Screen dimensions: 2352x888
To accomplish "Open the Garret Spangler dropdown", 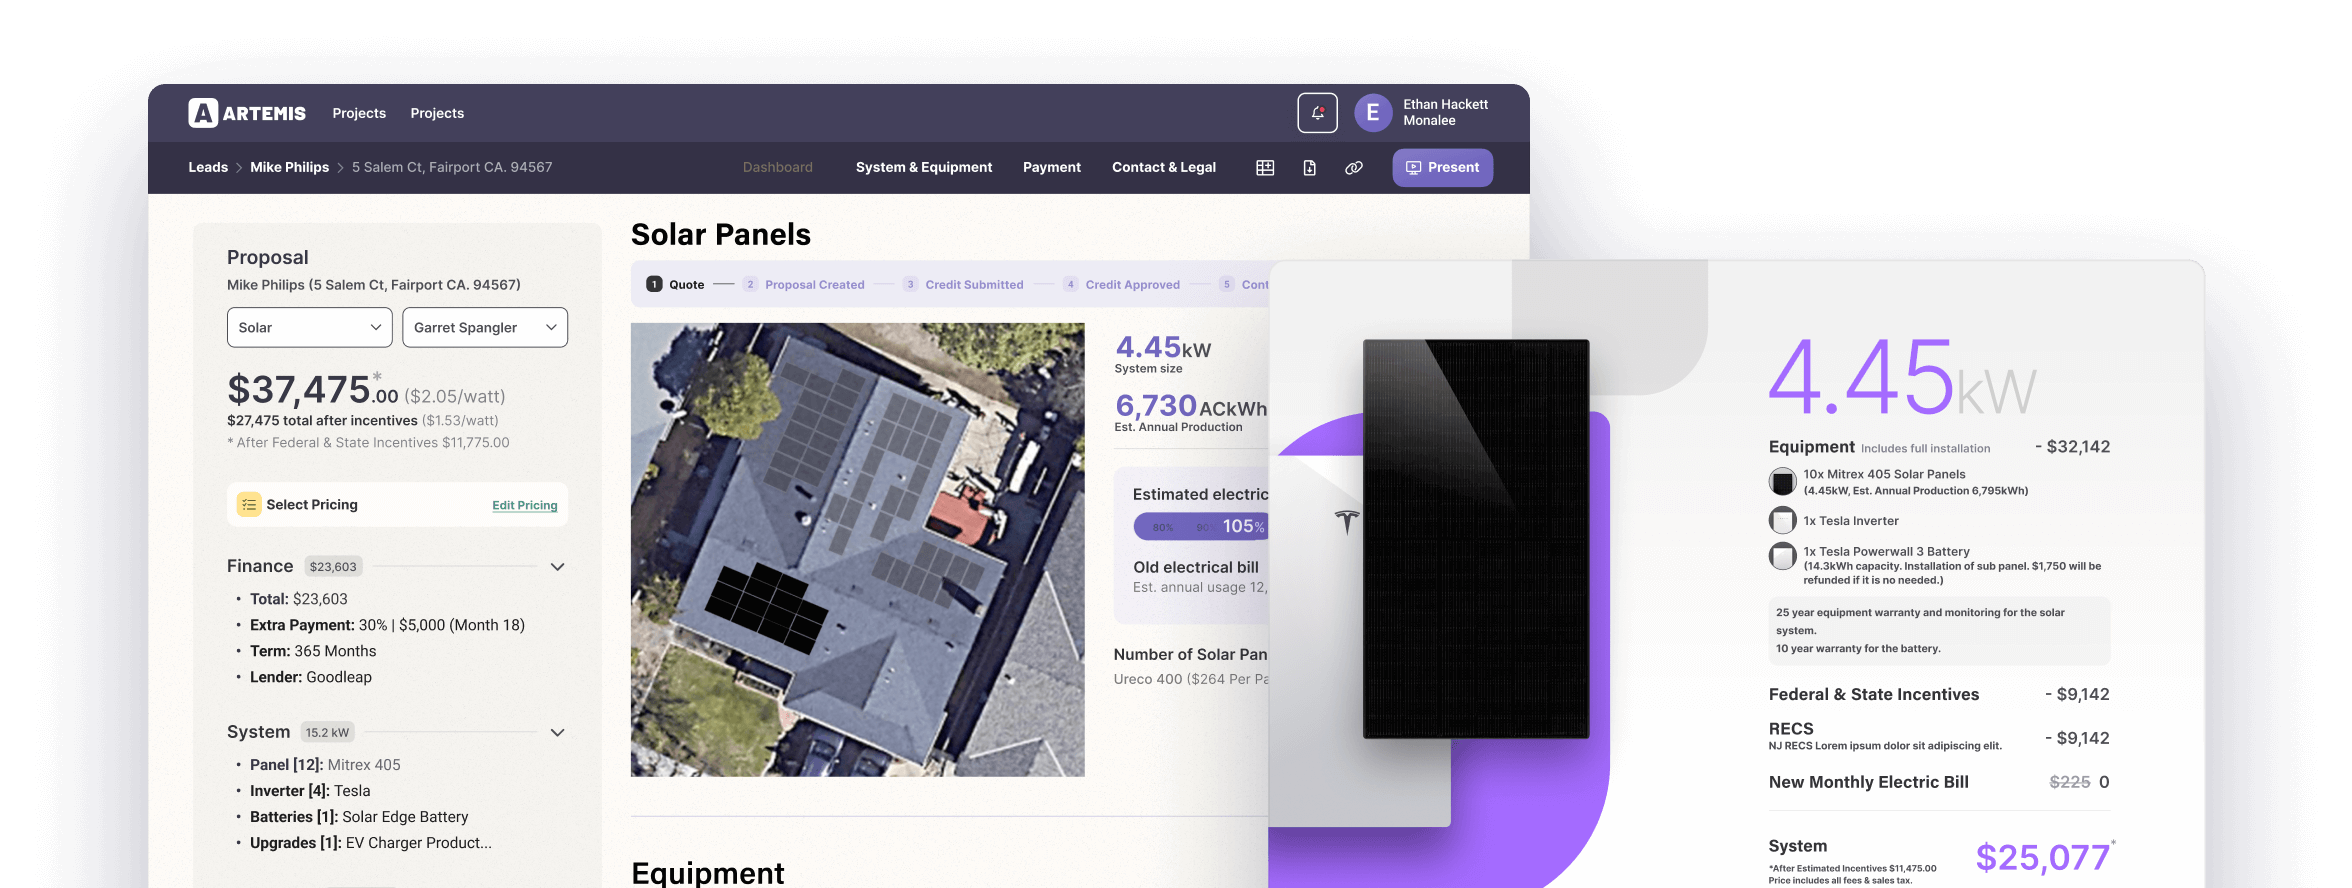I will pos(485,327).
